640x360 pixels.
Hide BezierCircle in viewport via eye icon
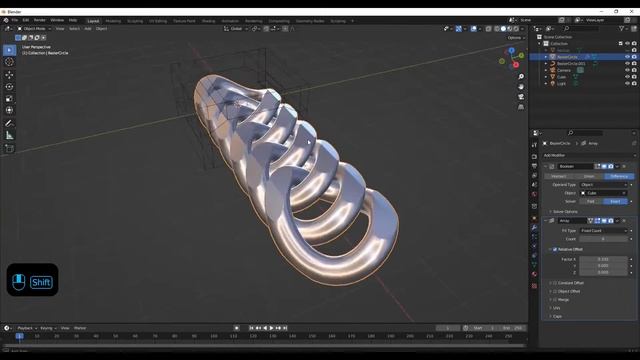pos(627,57)
